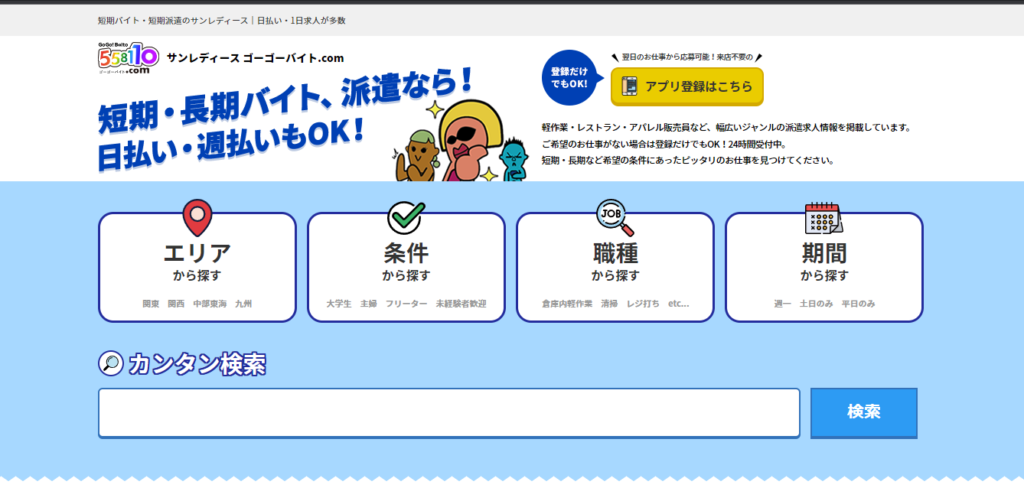This screenshot has height=488, width=1024.
Task: Click the 短期・長期バイト、派遣なら! headline banner
Action: [285, 121]
